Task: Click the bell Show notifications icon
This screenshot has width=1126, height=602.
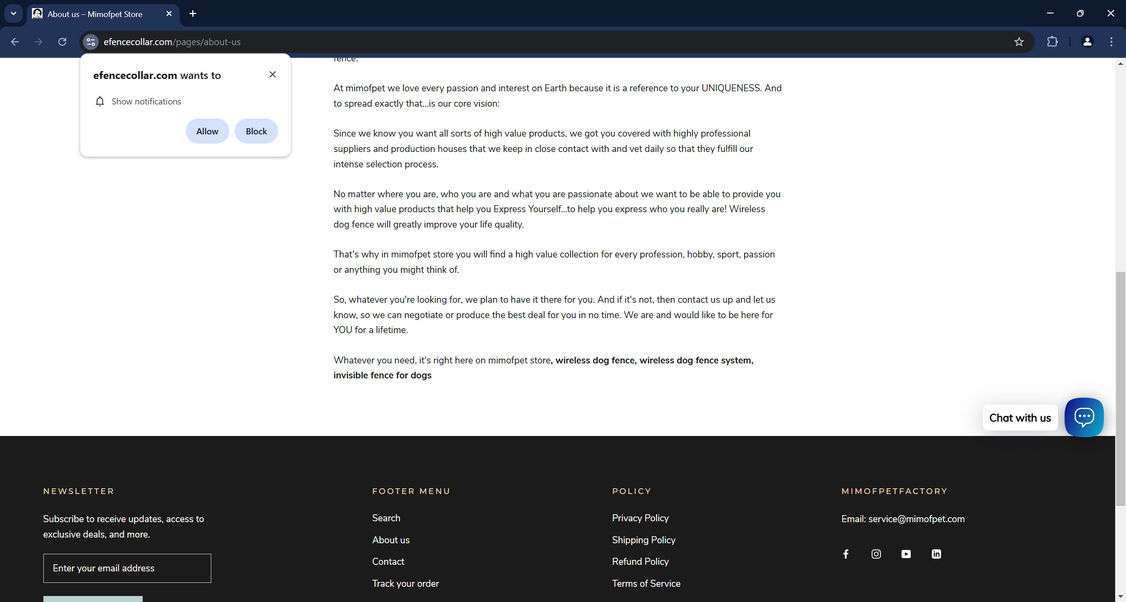Action: coord(100,101)
